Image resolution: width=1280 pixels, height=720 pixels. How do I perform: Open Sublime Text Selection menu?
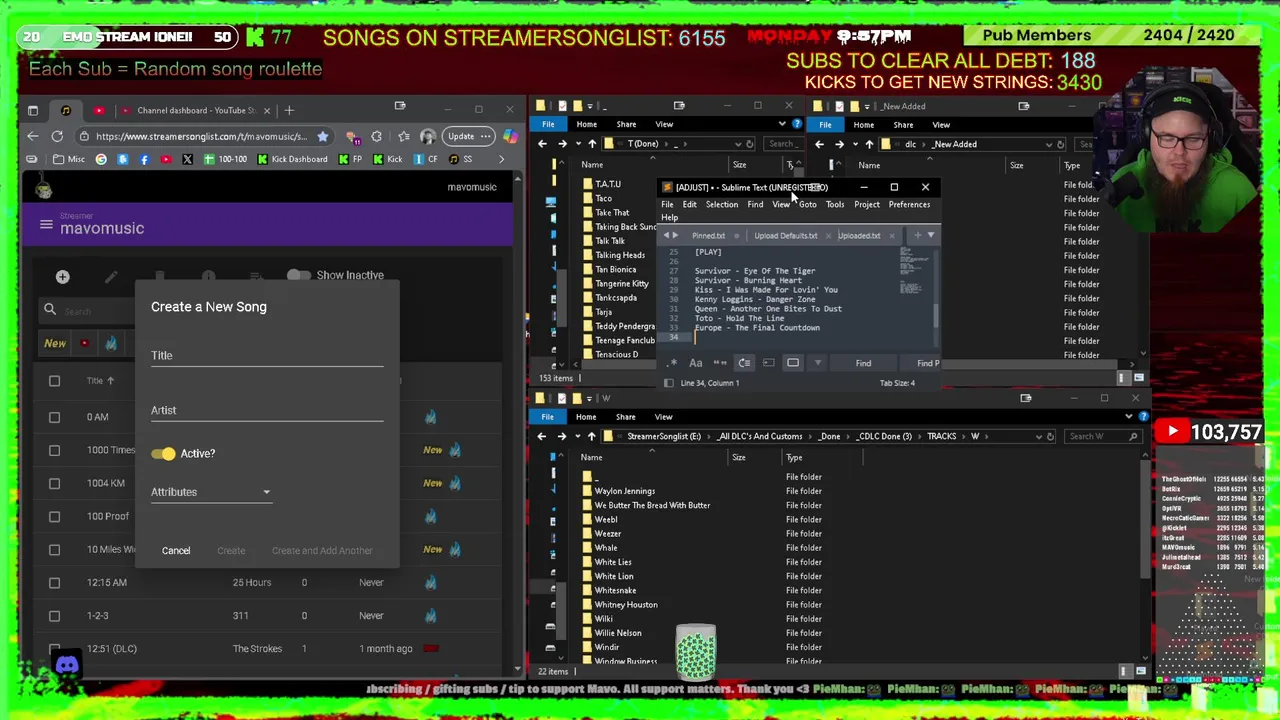[x=721, y=205]
